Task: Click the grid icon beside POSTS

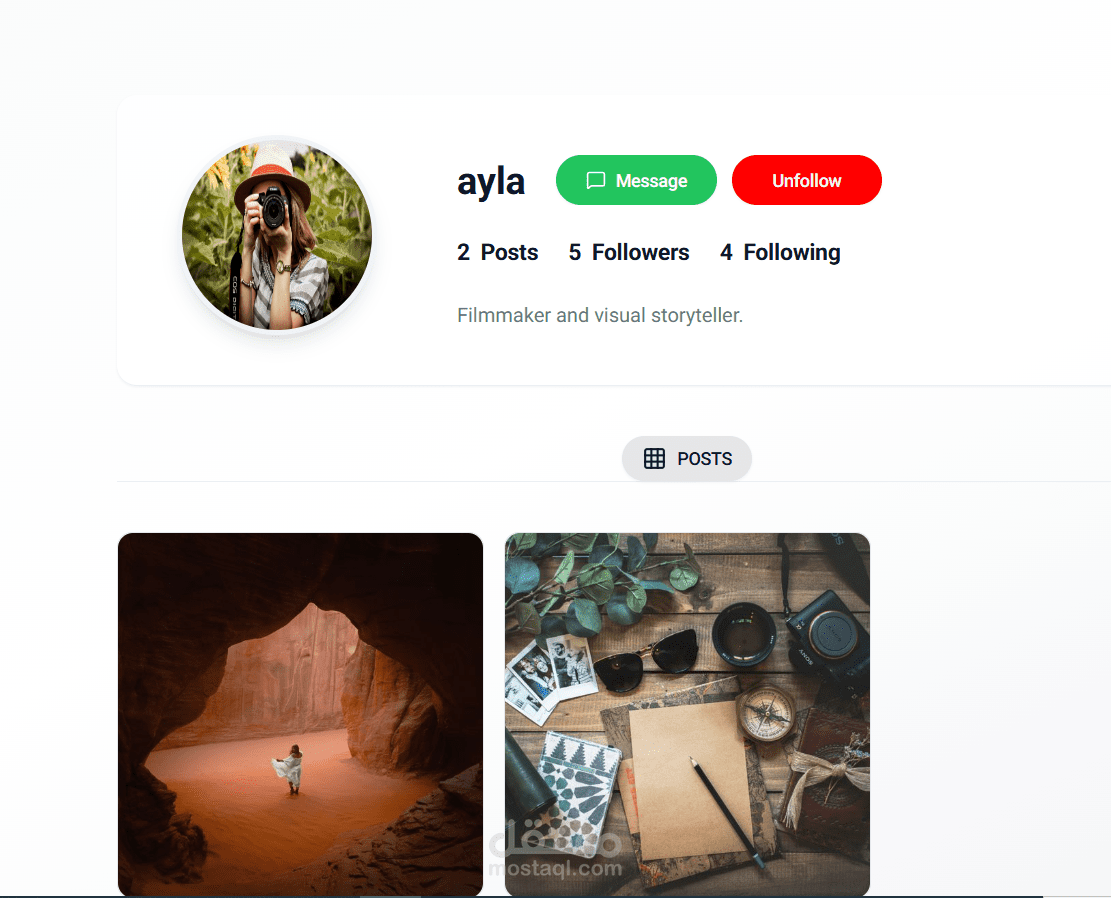Action: [654, 459]
